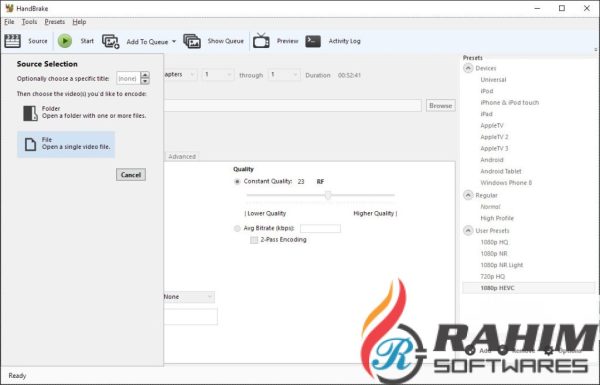Collapse the Regular presets group
The height and width of the screenshot is (385, 600).
(468, 195)
